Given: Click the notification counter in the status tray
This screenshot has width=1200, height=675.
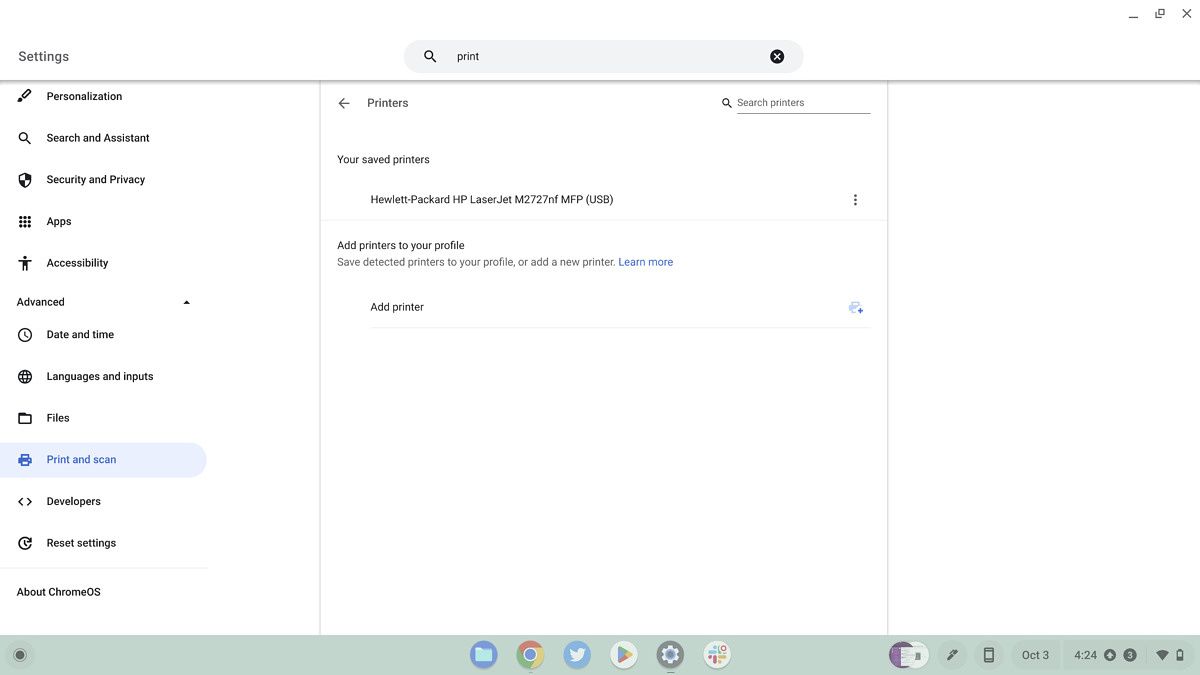Looking at the screenshot, I should [1130, 654].
